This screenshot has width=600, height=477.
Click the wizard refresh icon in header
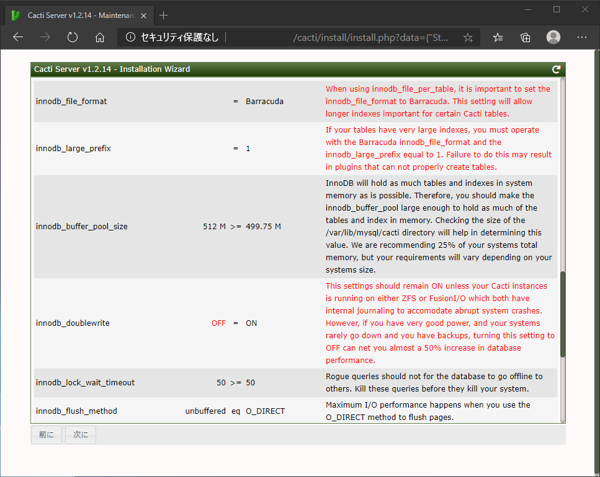pyautogui.click(x=556, y=69)
